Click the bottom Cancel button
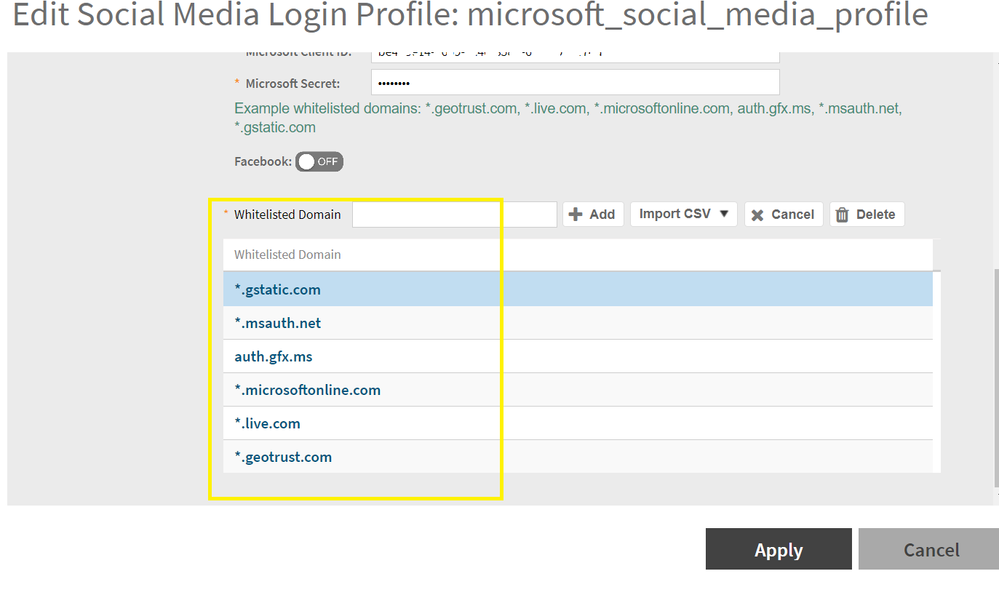Screen dimensions: 999x592 930,550
